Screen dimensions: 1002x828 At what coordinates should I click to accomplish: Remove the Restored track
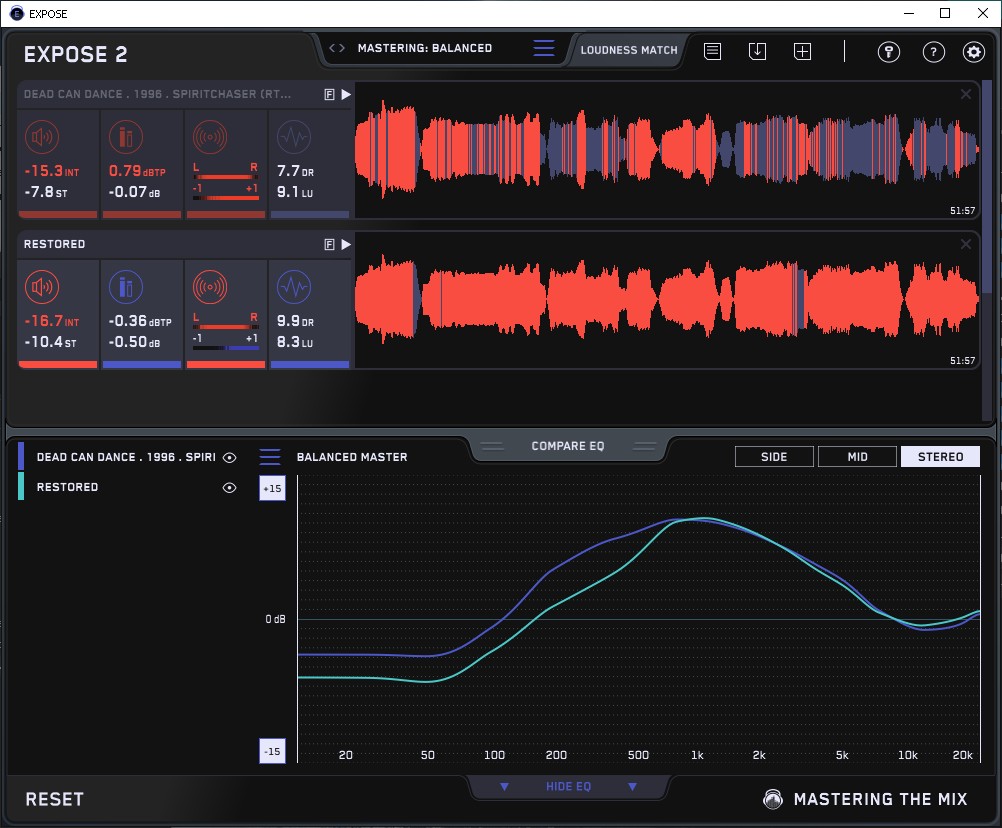coord(966,244)
